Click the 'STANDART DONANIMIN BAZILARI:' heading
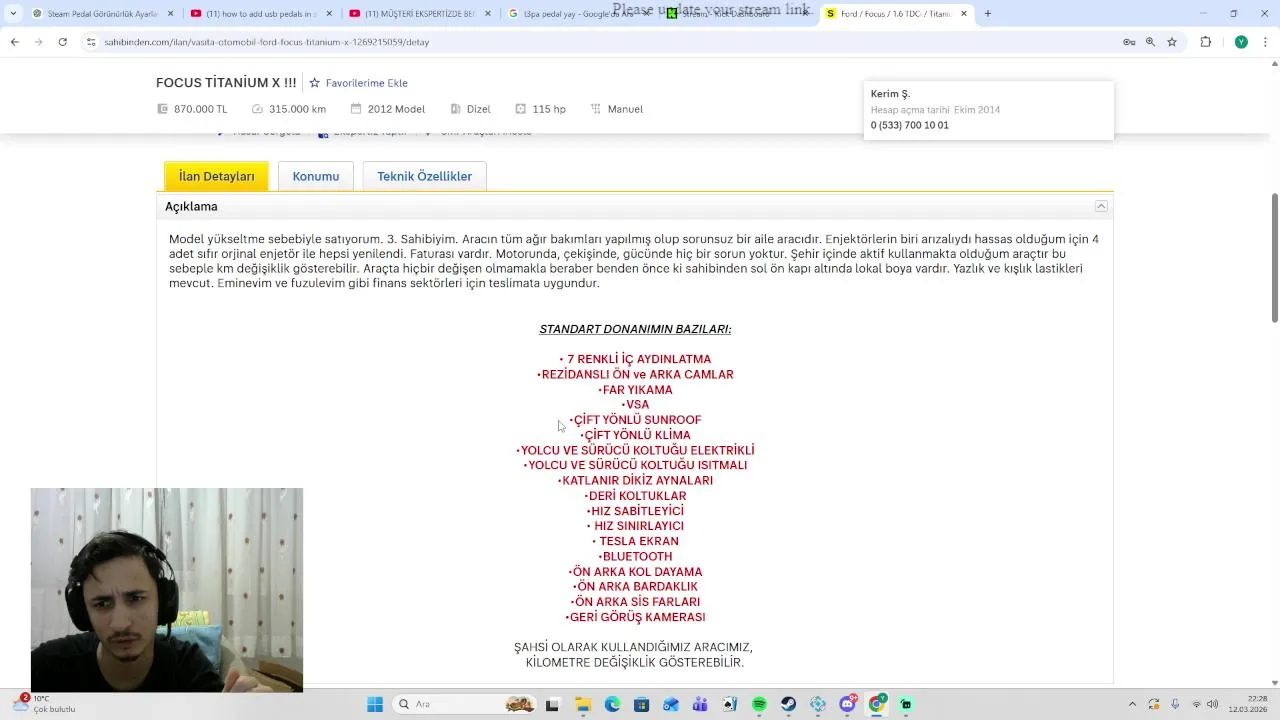This screenshot has height=720, width=1280. click(x=635, y=329)
